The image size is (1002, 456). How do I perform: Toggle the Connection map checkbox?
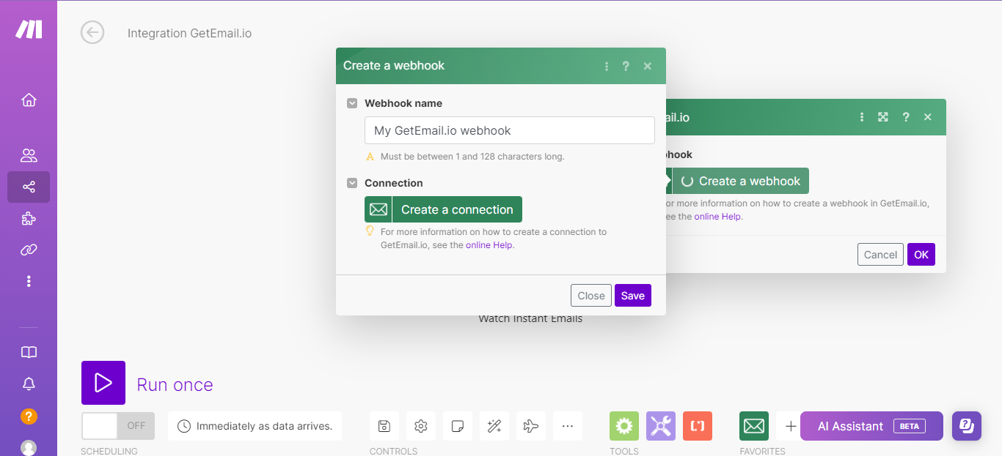click(352, 183)
